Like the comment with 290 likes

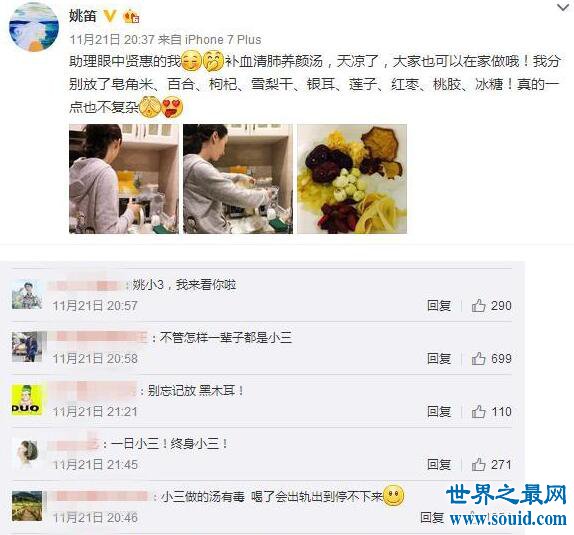point(479,305)
